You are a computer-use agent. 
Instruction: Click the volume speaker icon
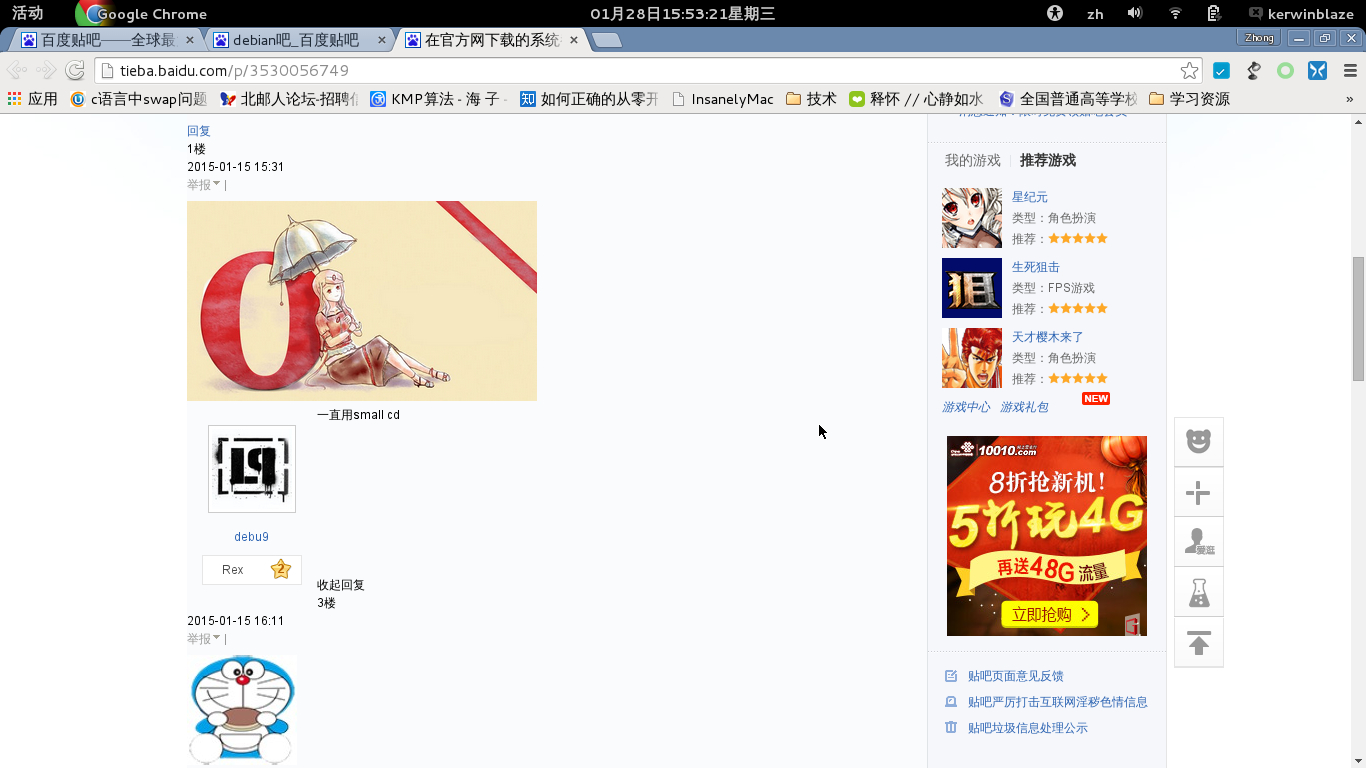1135,13
